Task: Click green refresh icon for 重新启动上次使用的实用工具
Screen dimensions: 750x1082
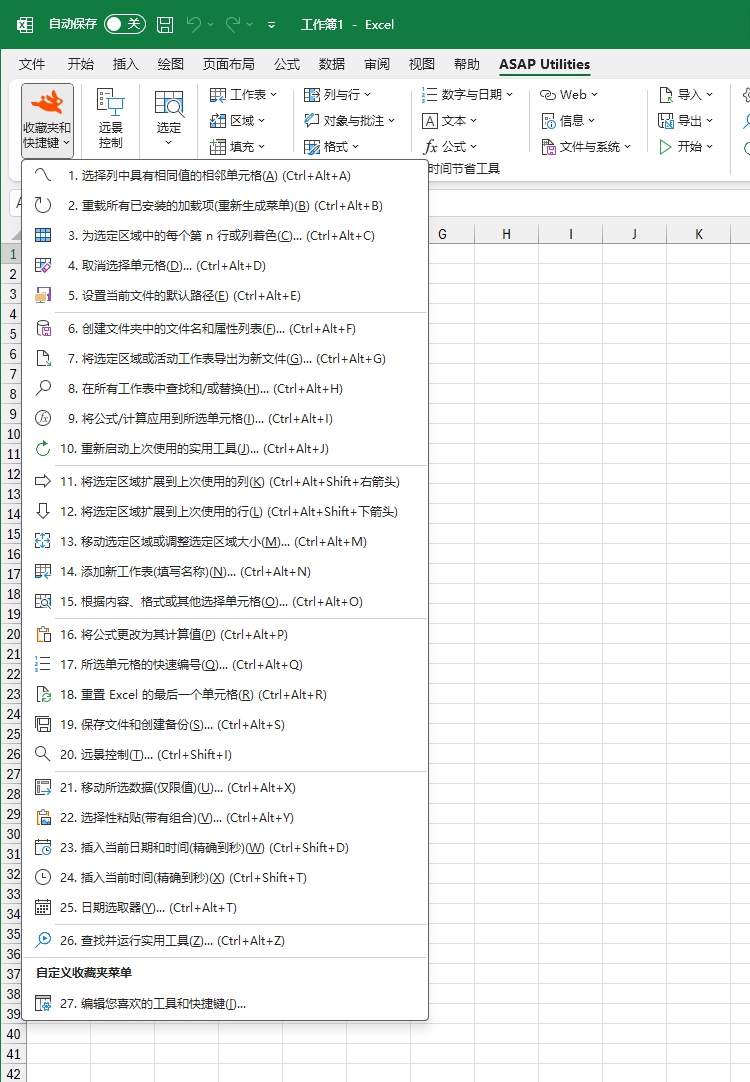Action: [43, 449]
